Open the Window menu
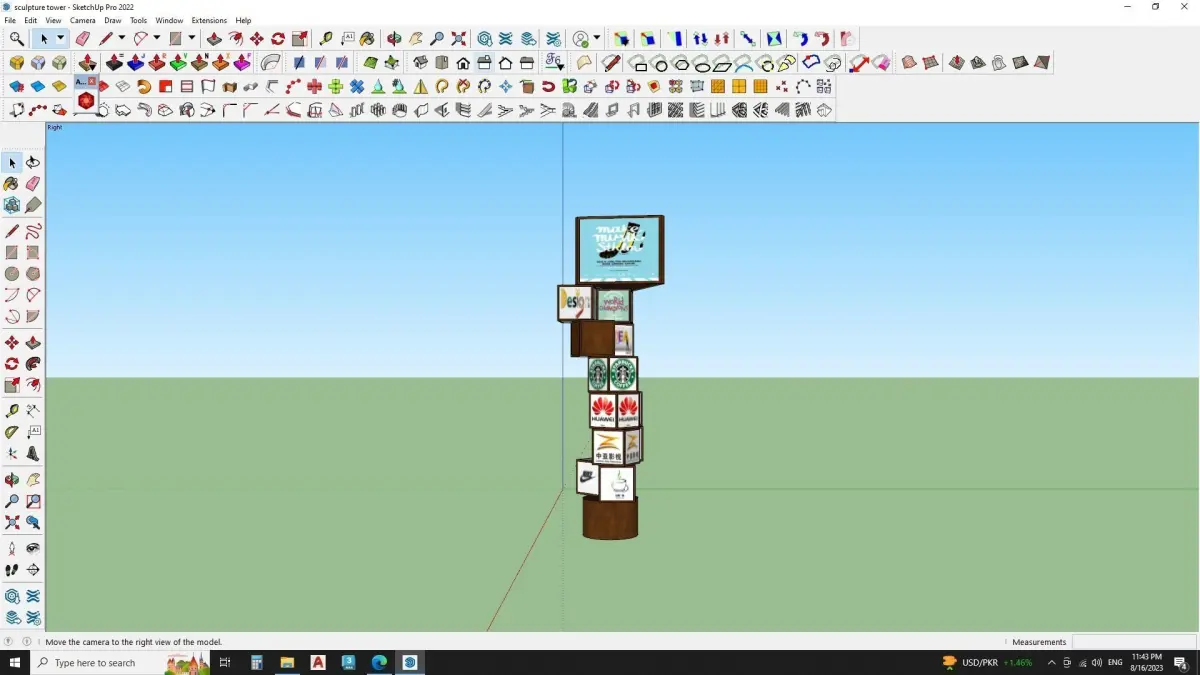1200x675 pixels. pos(169,20)
